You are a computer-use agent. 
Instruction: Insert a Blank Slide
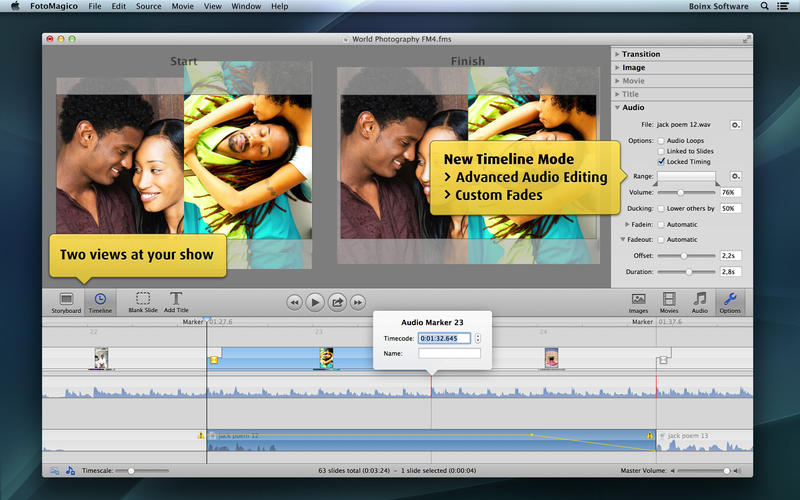click(x=143, y=299)
